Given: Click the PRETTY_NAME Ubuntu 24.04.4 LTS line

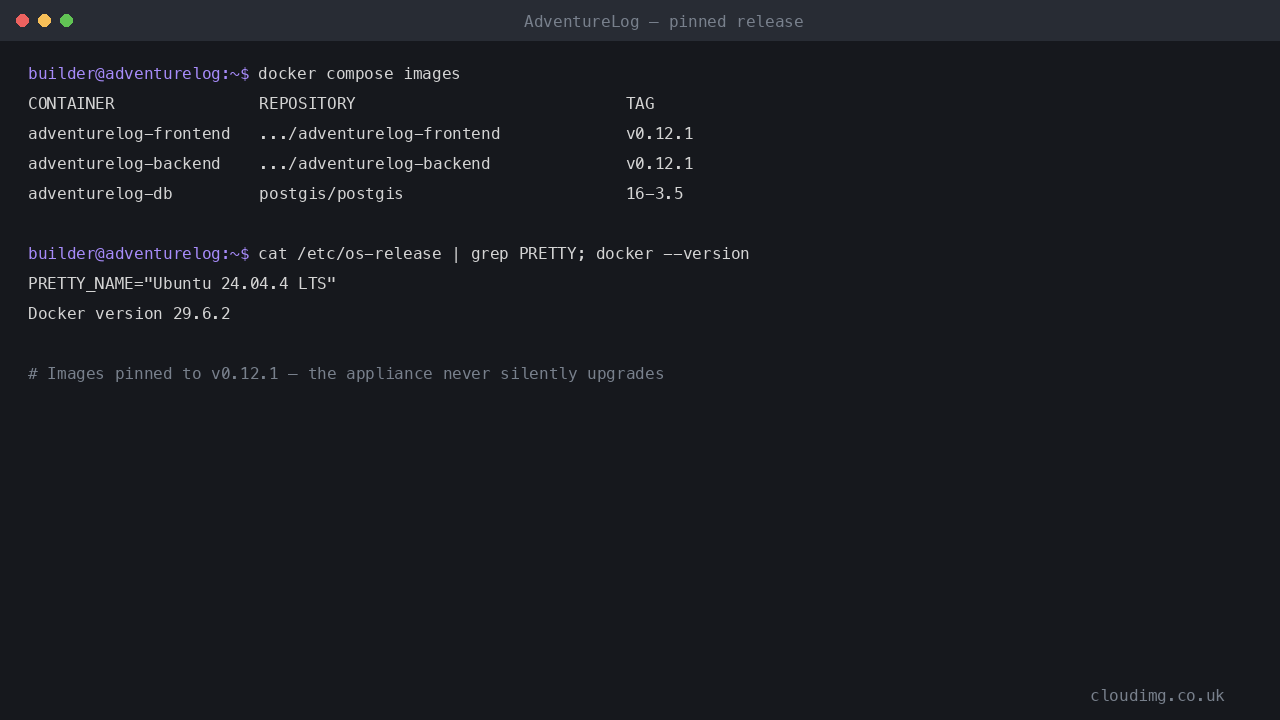Looking at the screenshot, I should [x=182, y=284].
